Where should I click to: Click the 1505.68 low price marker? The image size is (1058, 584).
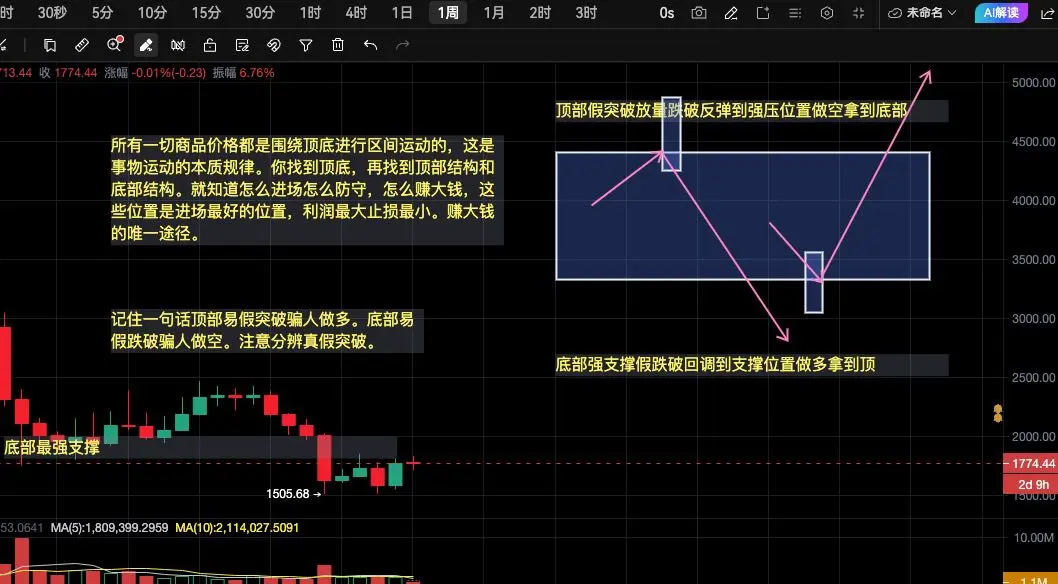tap(294, 494)
